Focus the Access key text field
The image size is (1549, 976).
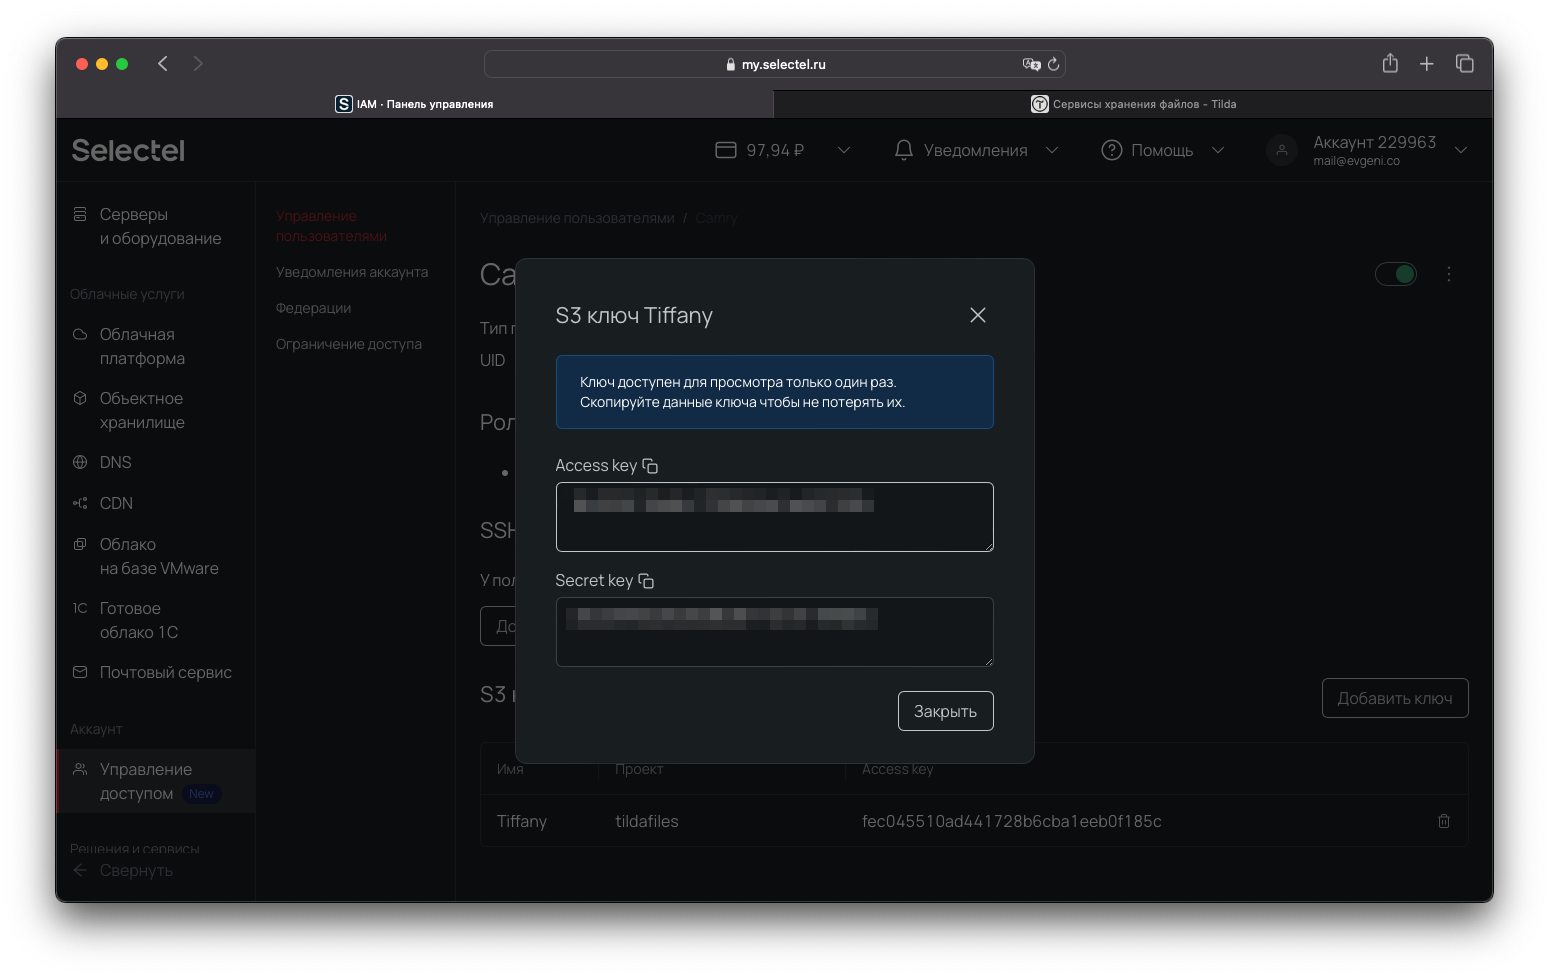click(774, 517)
